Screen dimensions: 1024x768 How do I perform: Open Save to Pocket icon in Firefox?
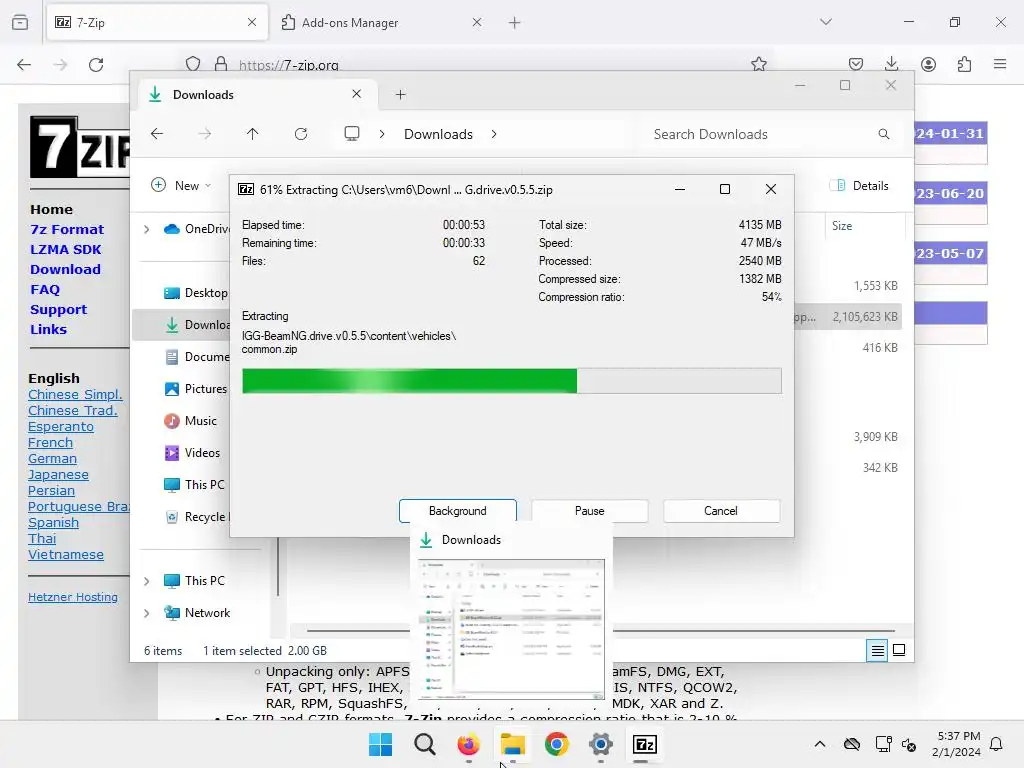click(856, 64)
